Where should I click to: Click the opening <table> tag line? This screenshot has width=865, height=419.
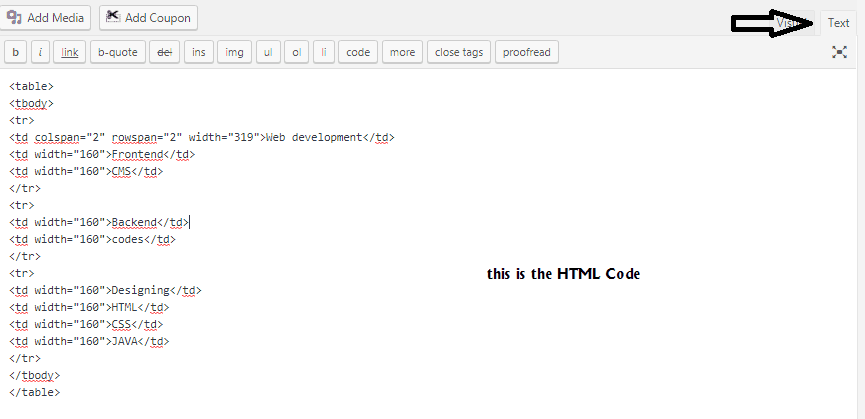31,87
